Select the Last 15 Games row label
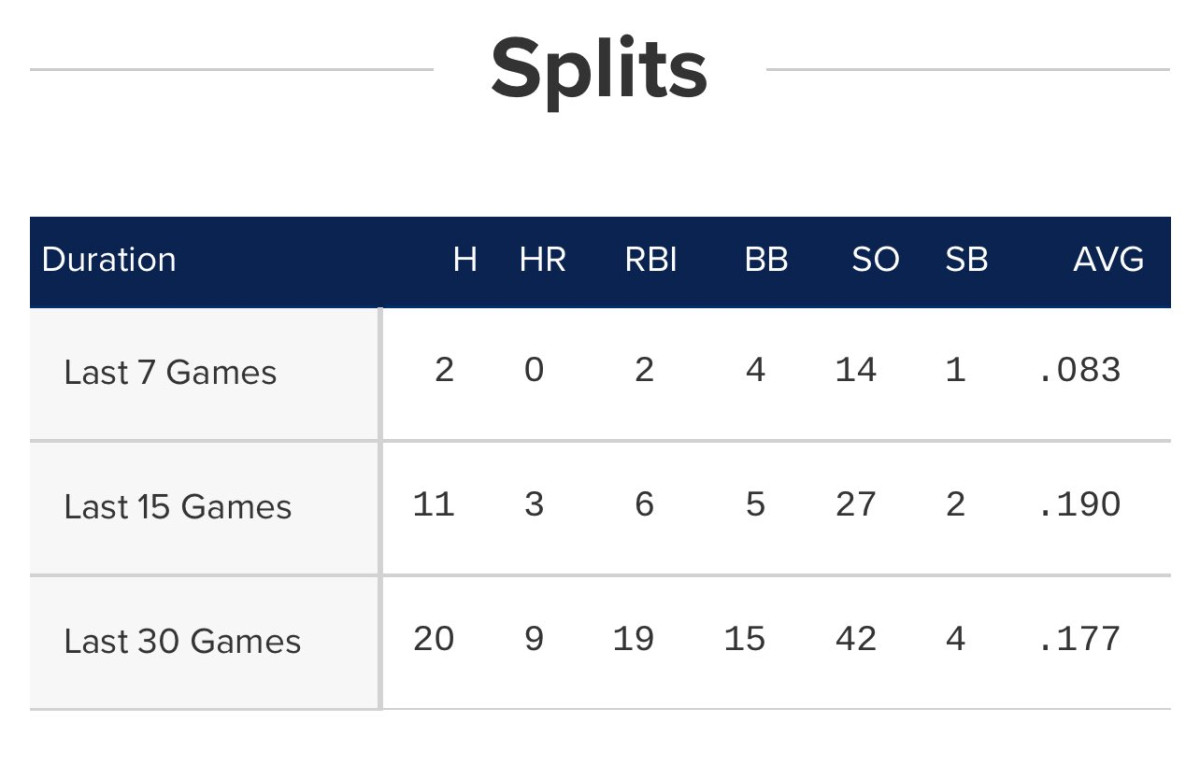The image size is (1200, 779). pos(178,507)
